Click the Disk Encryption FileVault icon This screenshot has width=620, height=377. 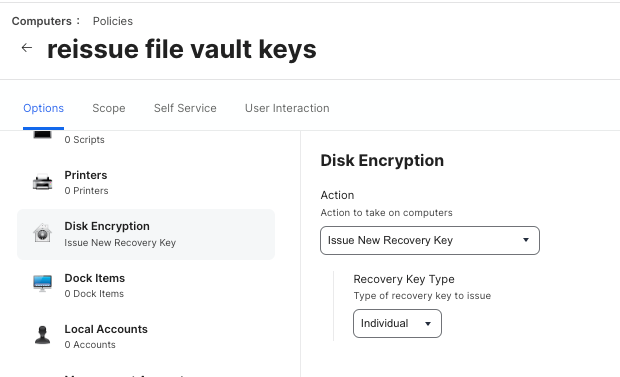42,233
